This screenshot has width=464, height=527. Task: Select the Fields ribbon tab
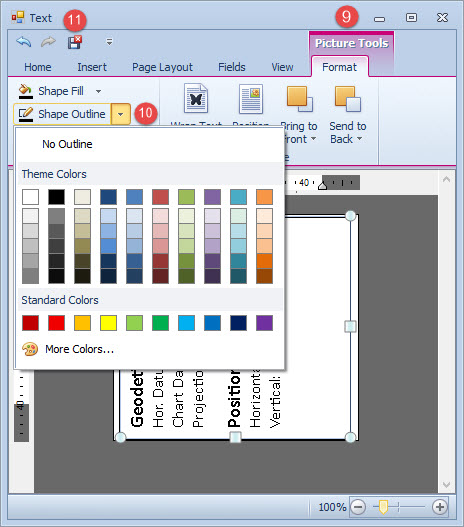pyautogui.click(x=232, y=67)
